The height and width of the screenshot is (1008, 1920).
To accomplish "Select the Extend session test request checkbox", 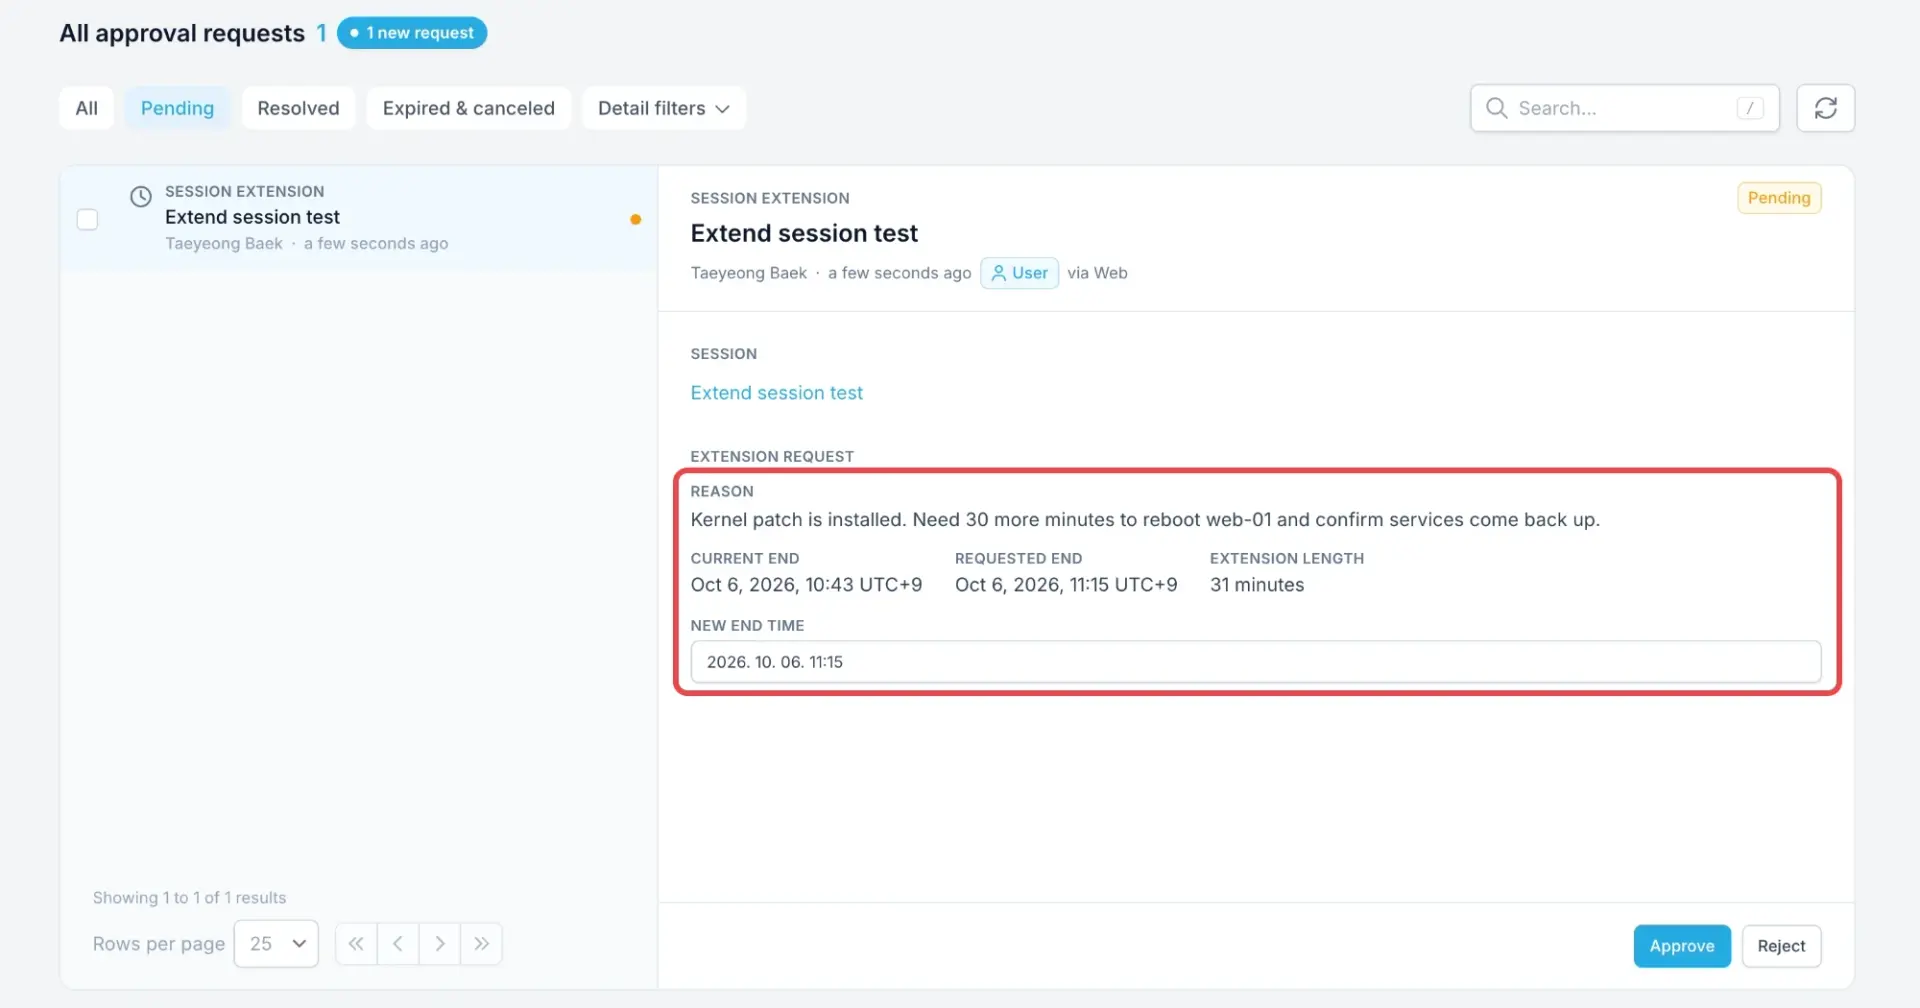I will (x=88, y=219).
